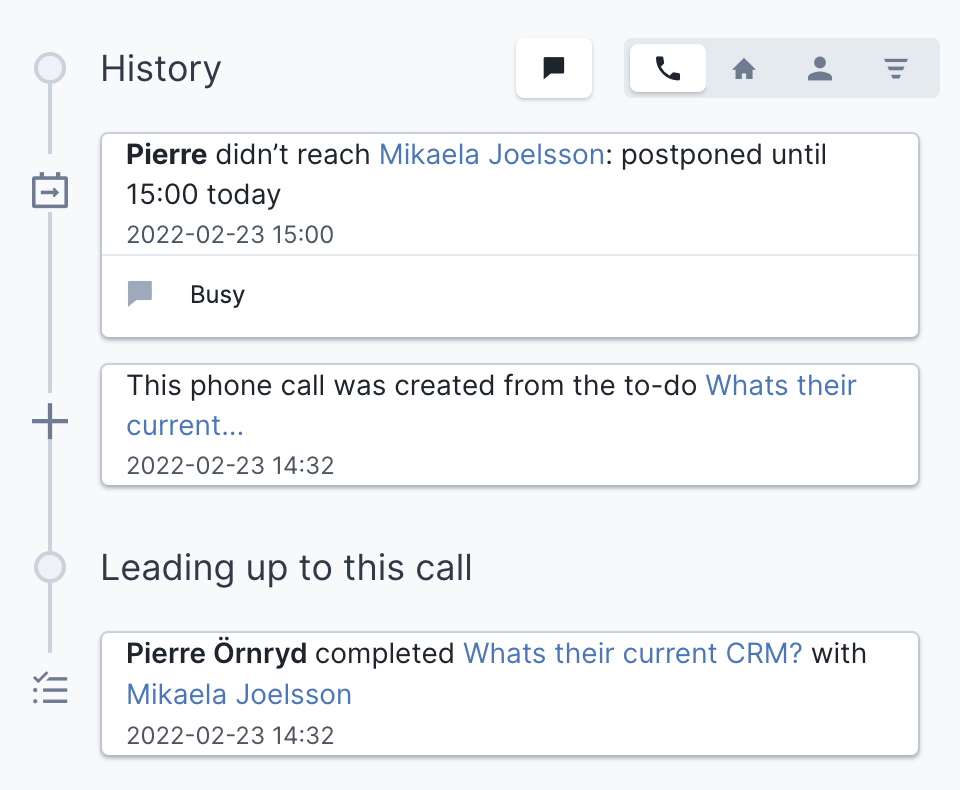
Task: Toggle the comments filter button
Action: coord(553,68)
